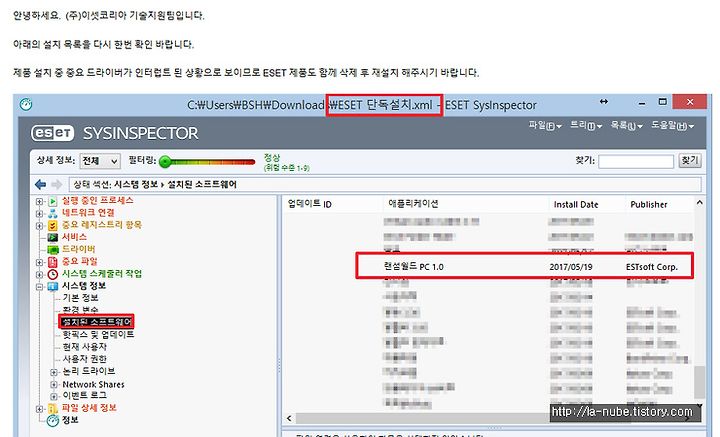Viewport: 720px width, 437px height.
Task: Select the 사용자 권한 tree item
Action: pyautogui.click(x=84, y=359)
